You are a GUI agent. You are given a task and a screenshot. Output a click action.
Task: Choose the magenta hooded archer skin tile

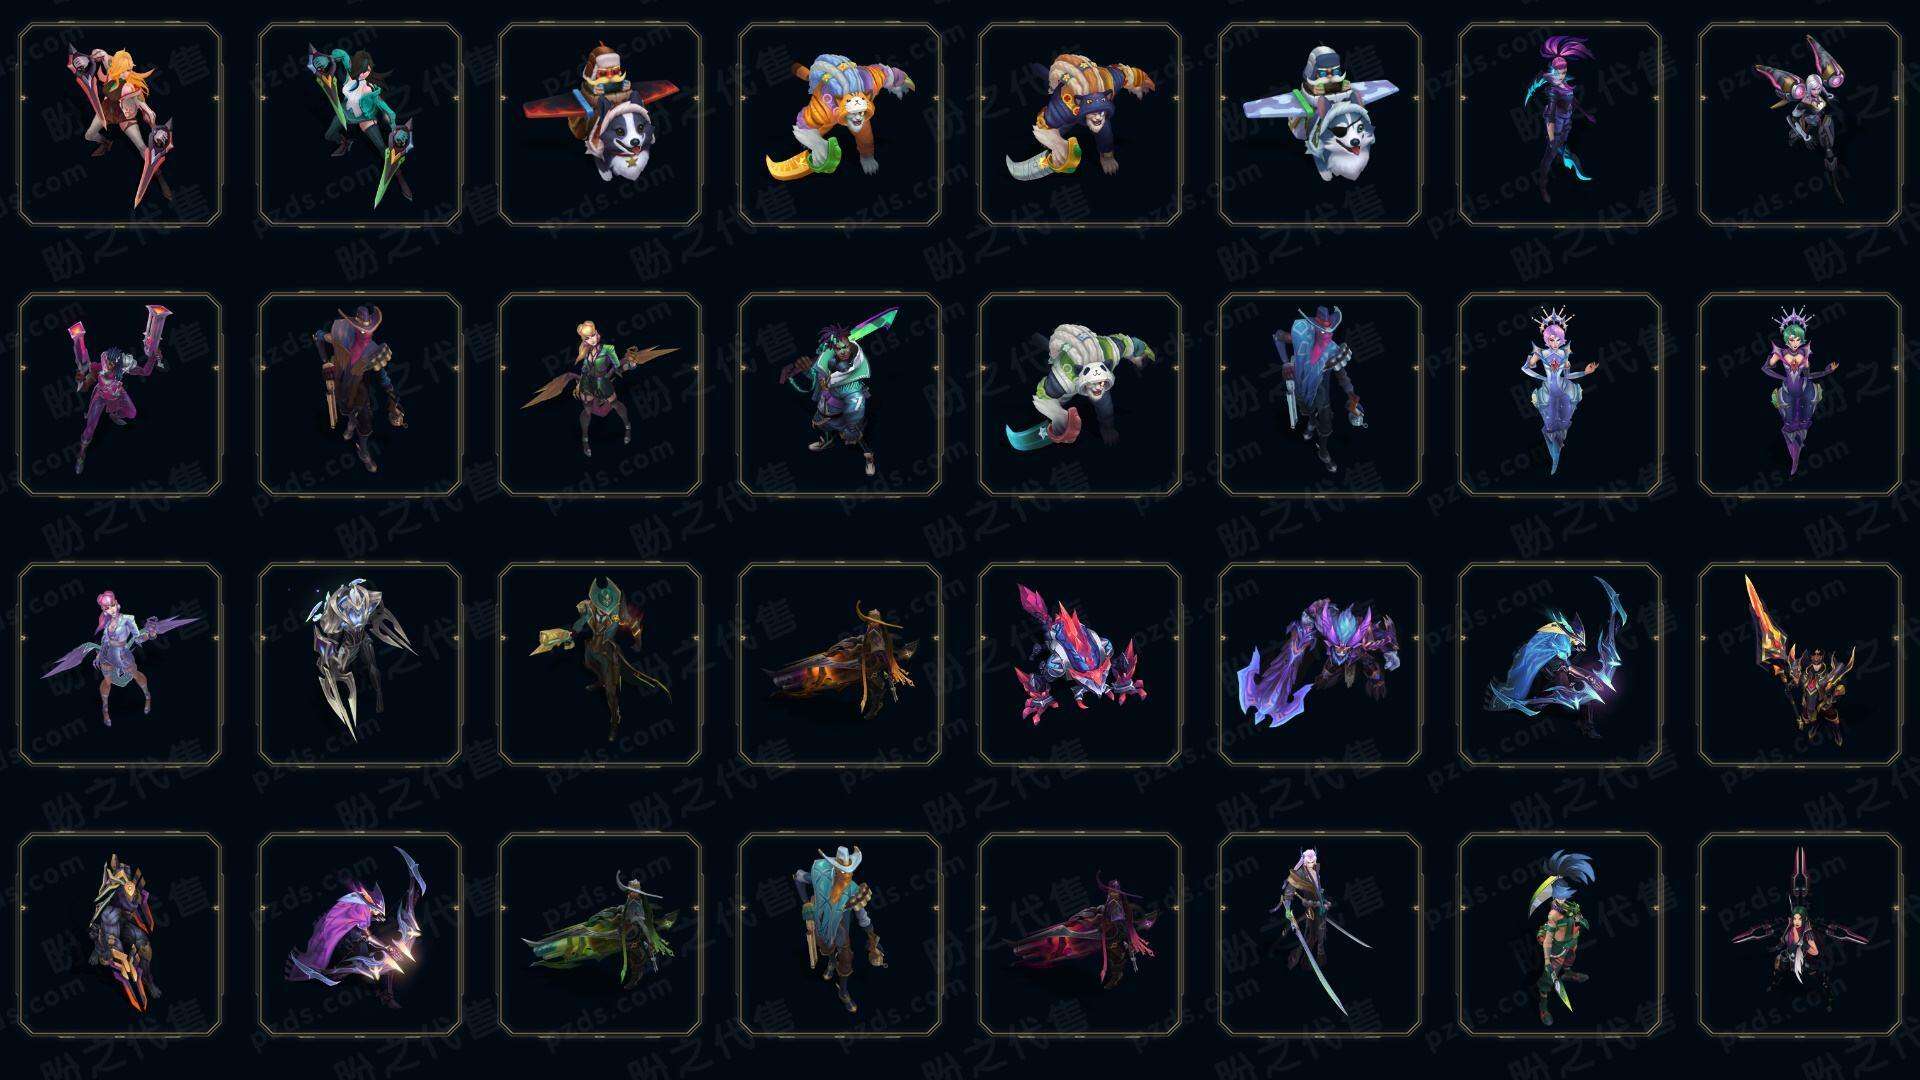click(x=360, y=934)
